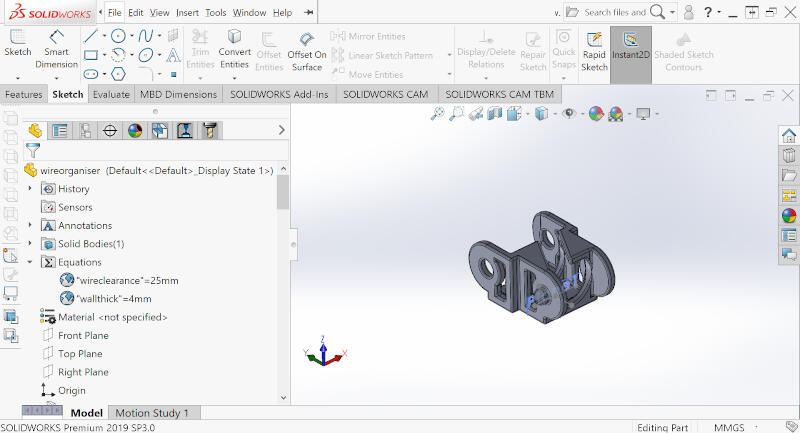Click Apply Scene icon
800x433 pixels.
(x=616, y=113)
